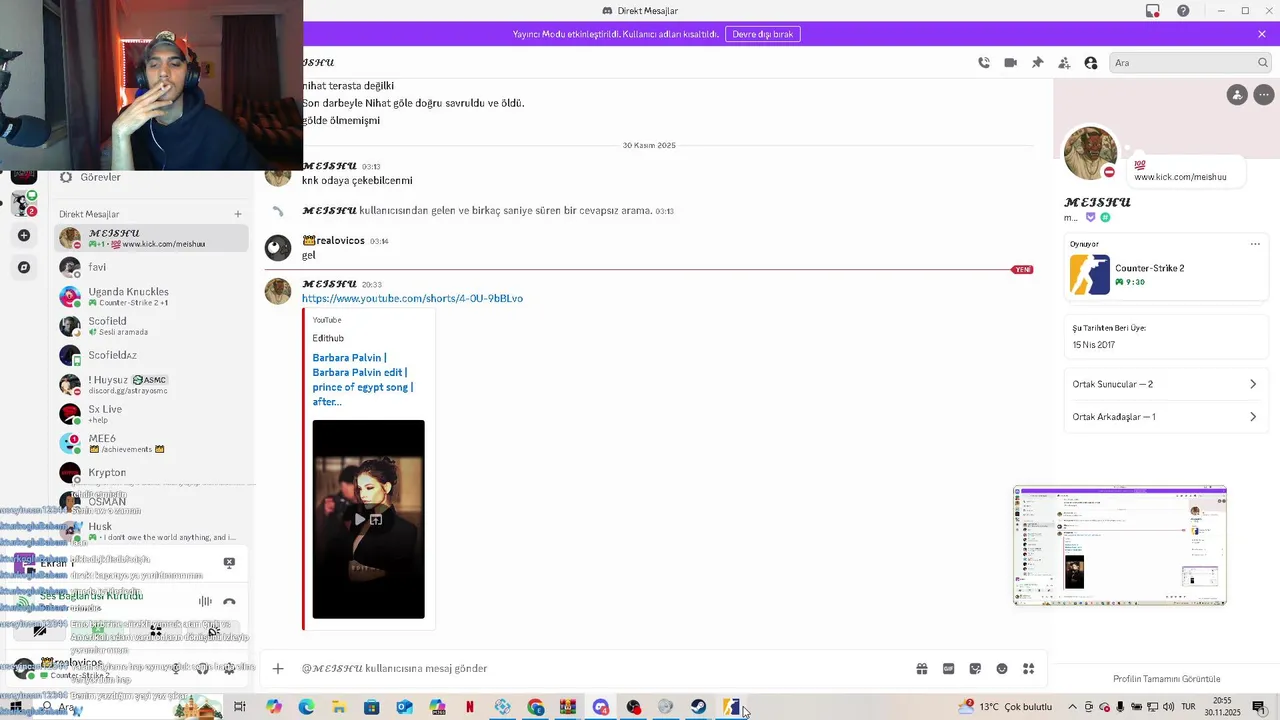This screenshot has height=720, width=1280.
Task: Open the emoji picker
Action: point(1002,669)
